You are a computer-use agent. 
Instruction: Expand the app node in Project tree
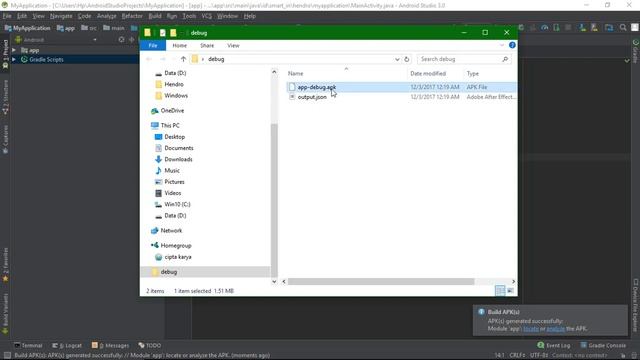(x=14, y=50)
